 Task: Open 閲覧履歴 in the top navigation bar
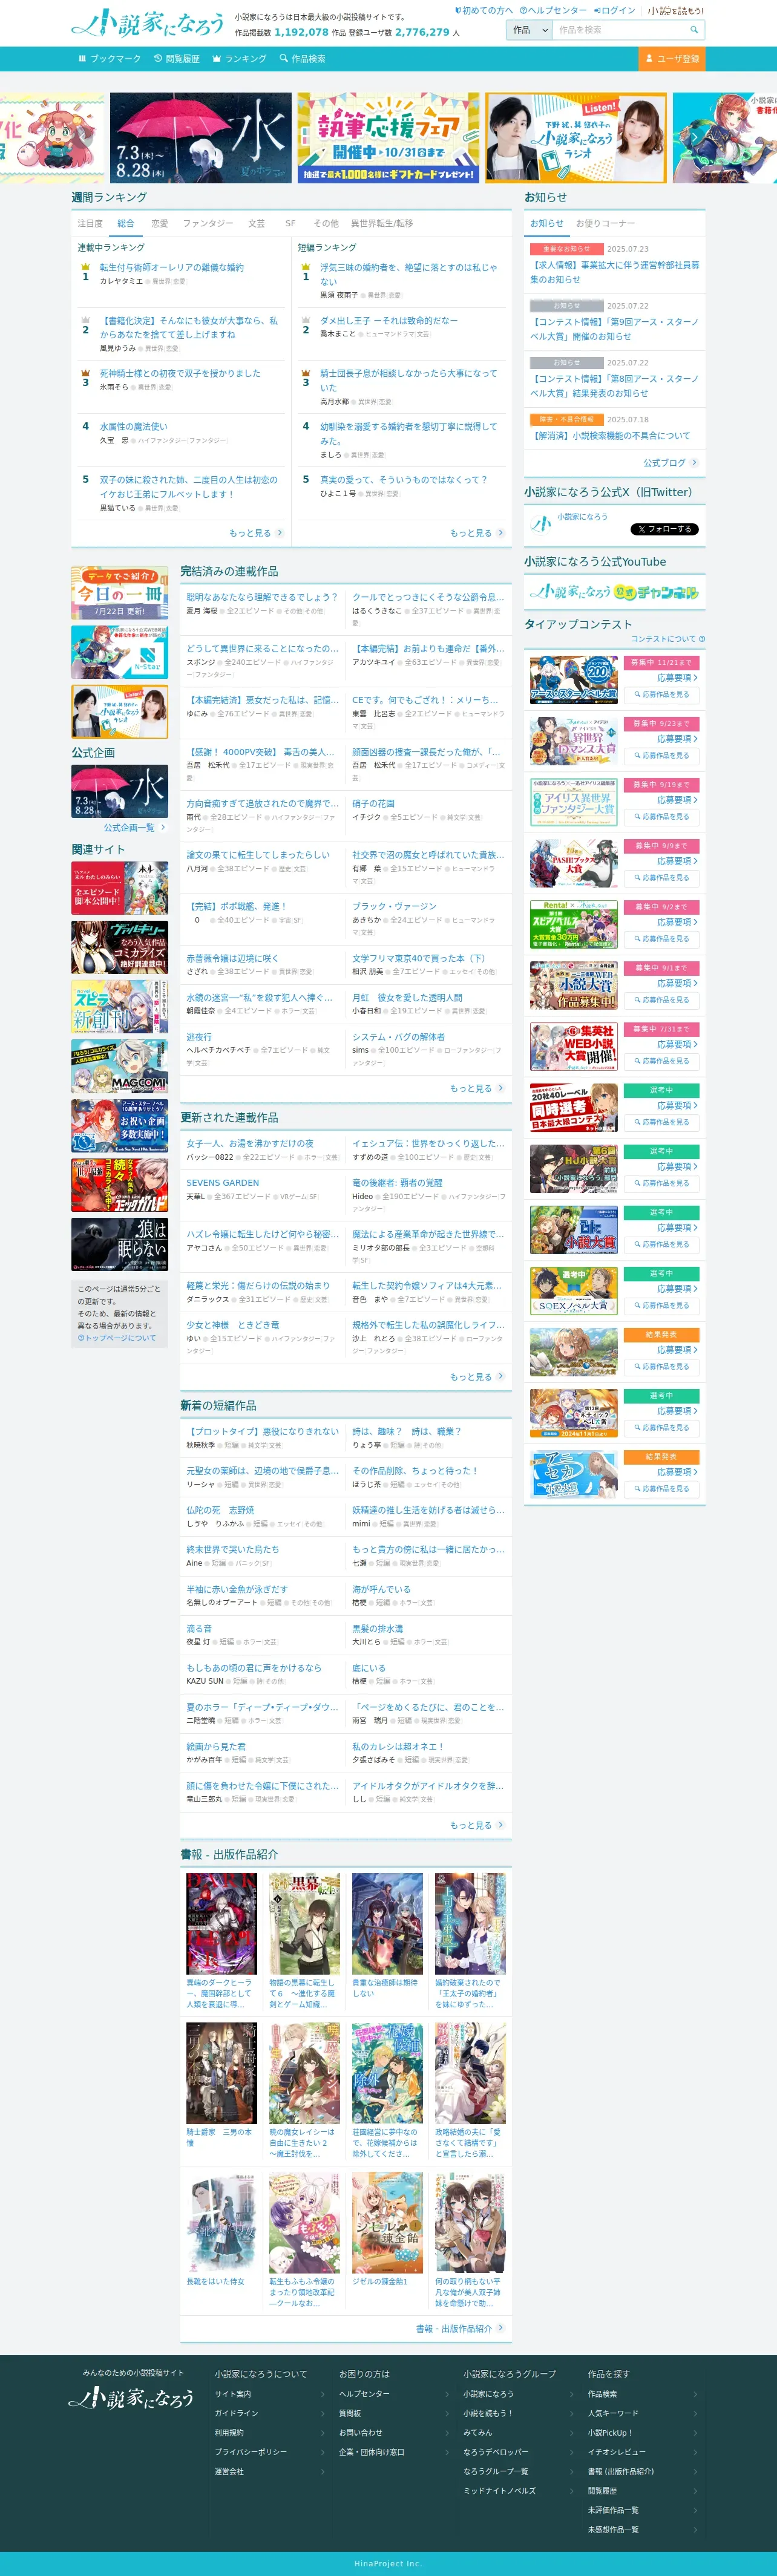177,59
